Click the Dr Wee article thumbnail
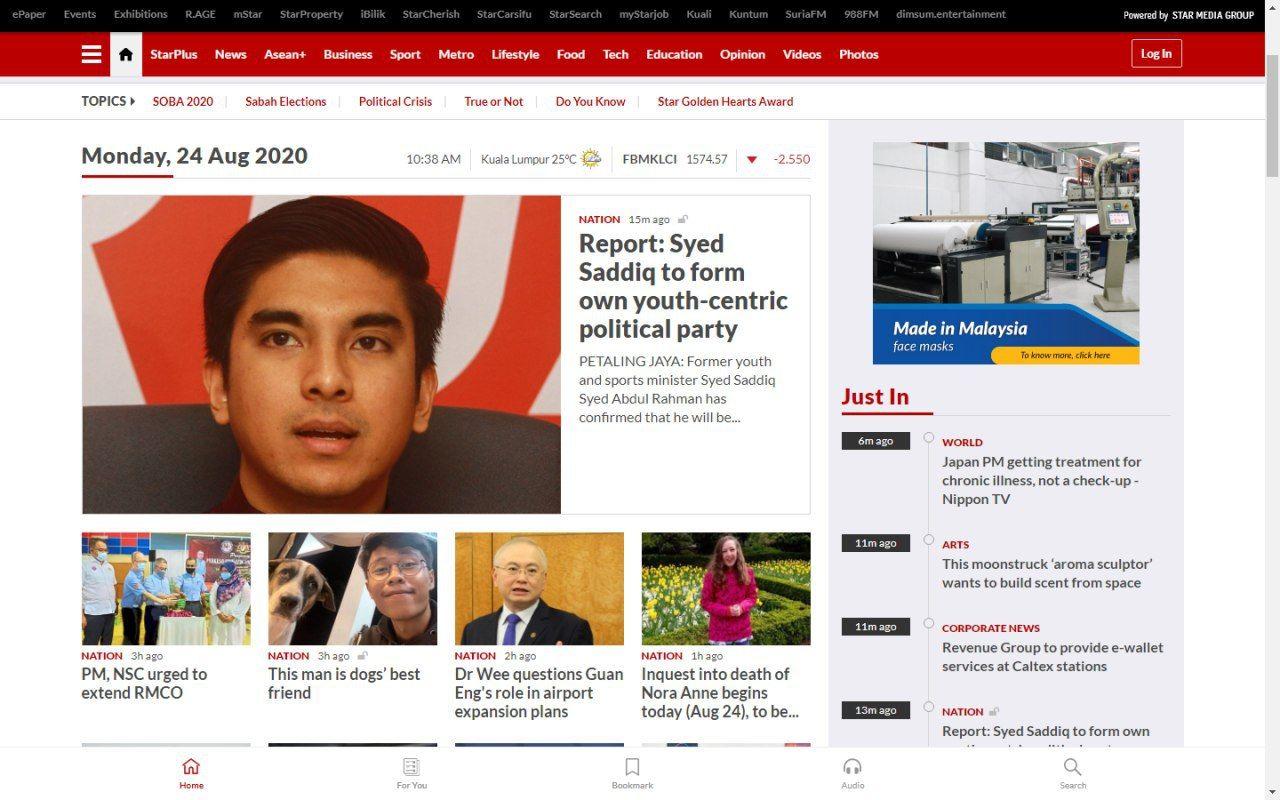The height and width of the screenshot is (800, 1280). click(539, 588)
